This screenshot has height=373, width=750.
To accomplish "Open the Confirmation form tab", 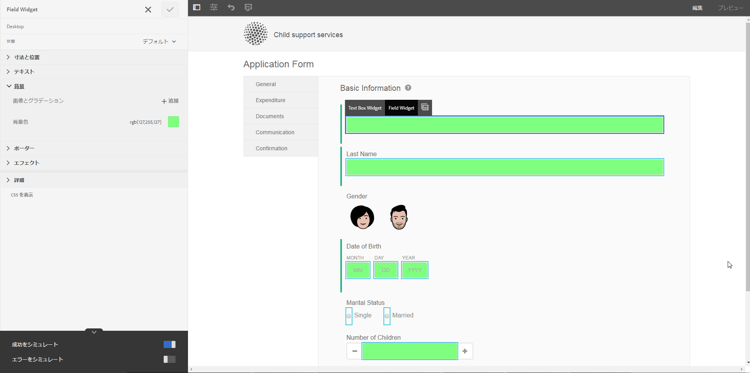I will [x=281, y=148].
